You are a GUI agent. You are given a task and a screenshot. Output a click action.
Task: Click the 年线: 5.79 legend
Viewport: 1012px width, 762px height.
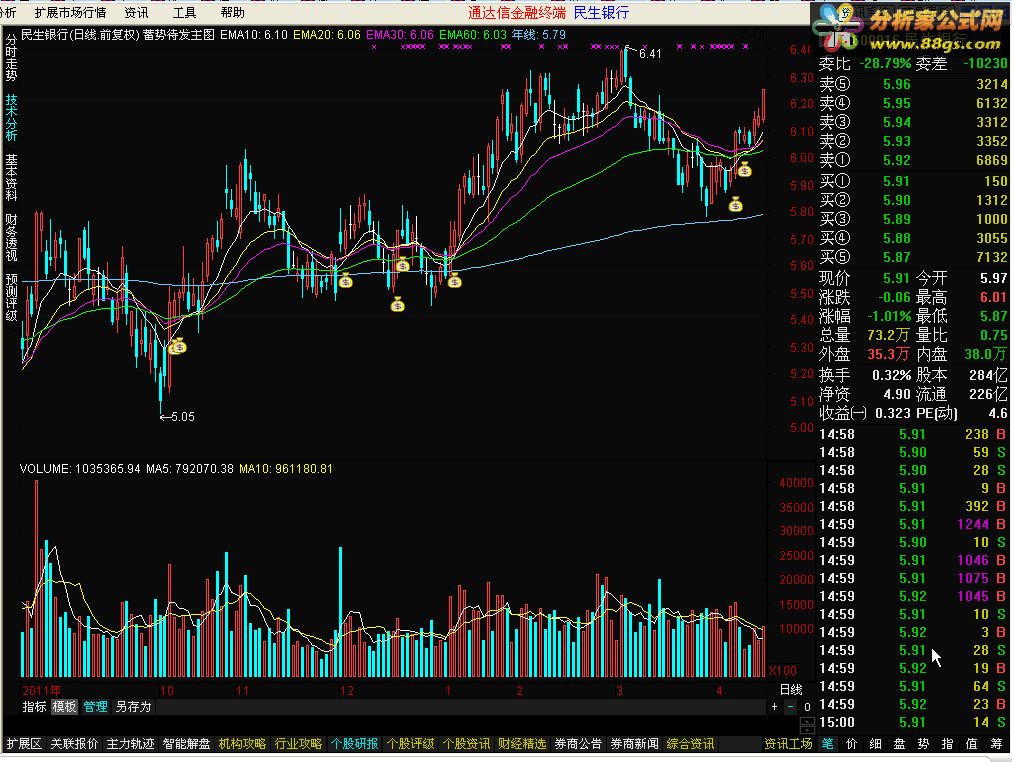pos(539,35)
